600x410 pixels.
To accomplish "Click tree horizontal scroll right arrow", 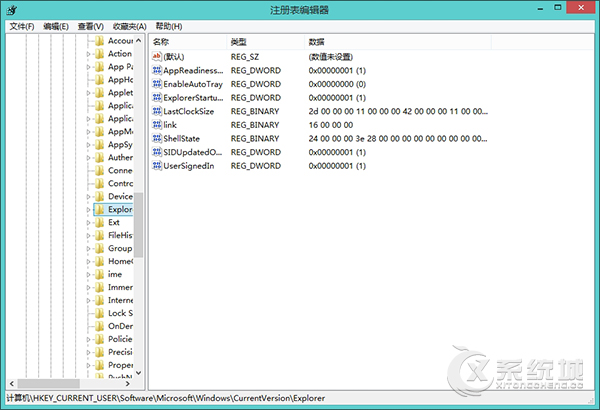I will tap(128, 383).
